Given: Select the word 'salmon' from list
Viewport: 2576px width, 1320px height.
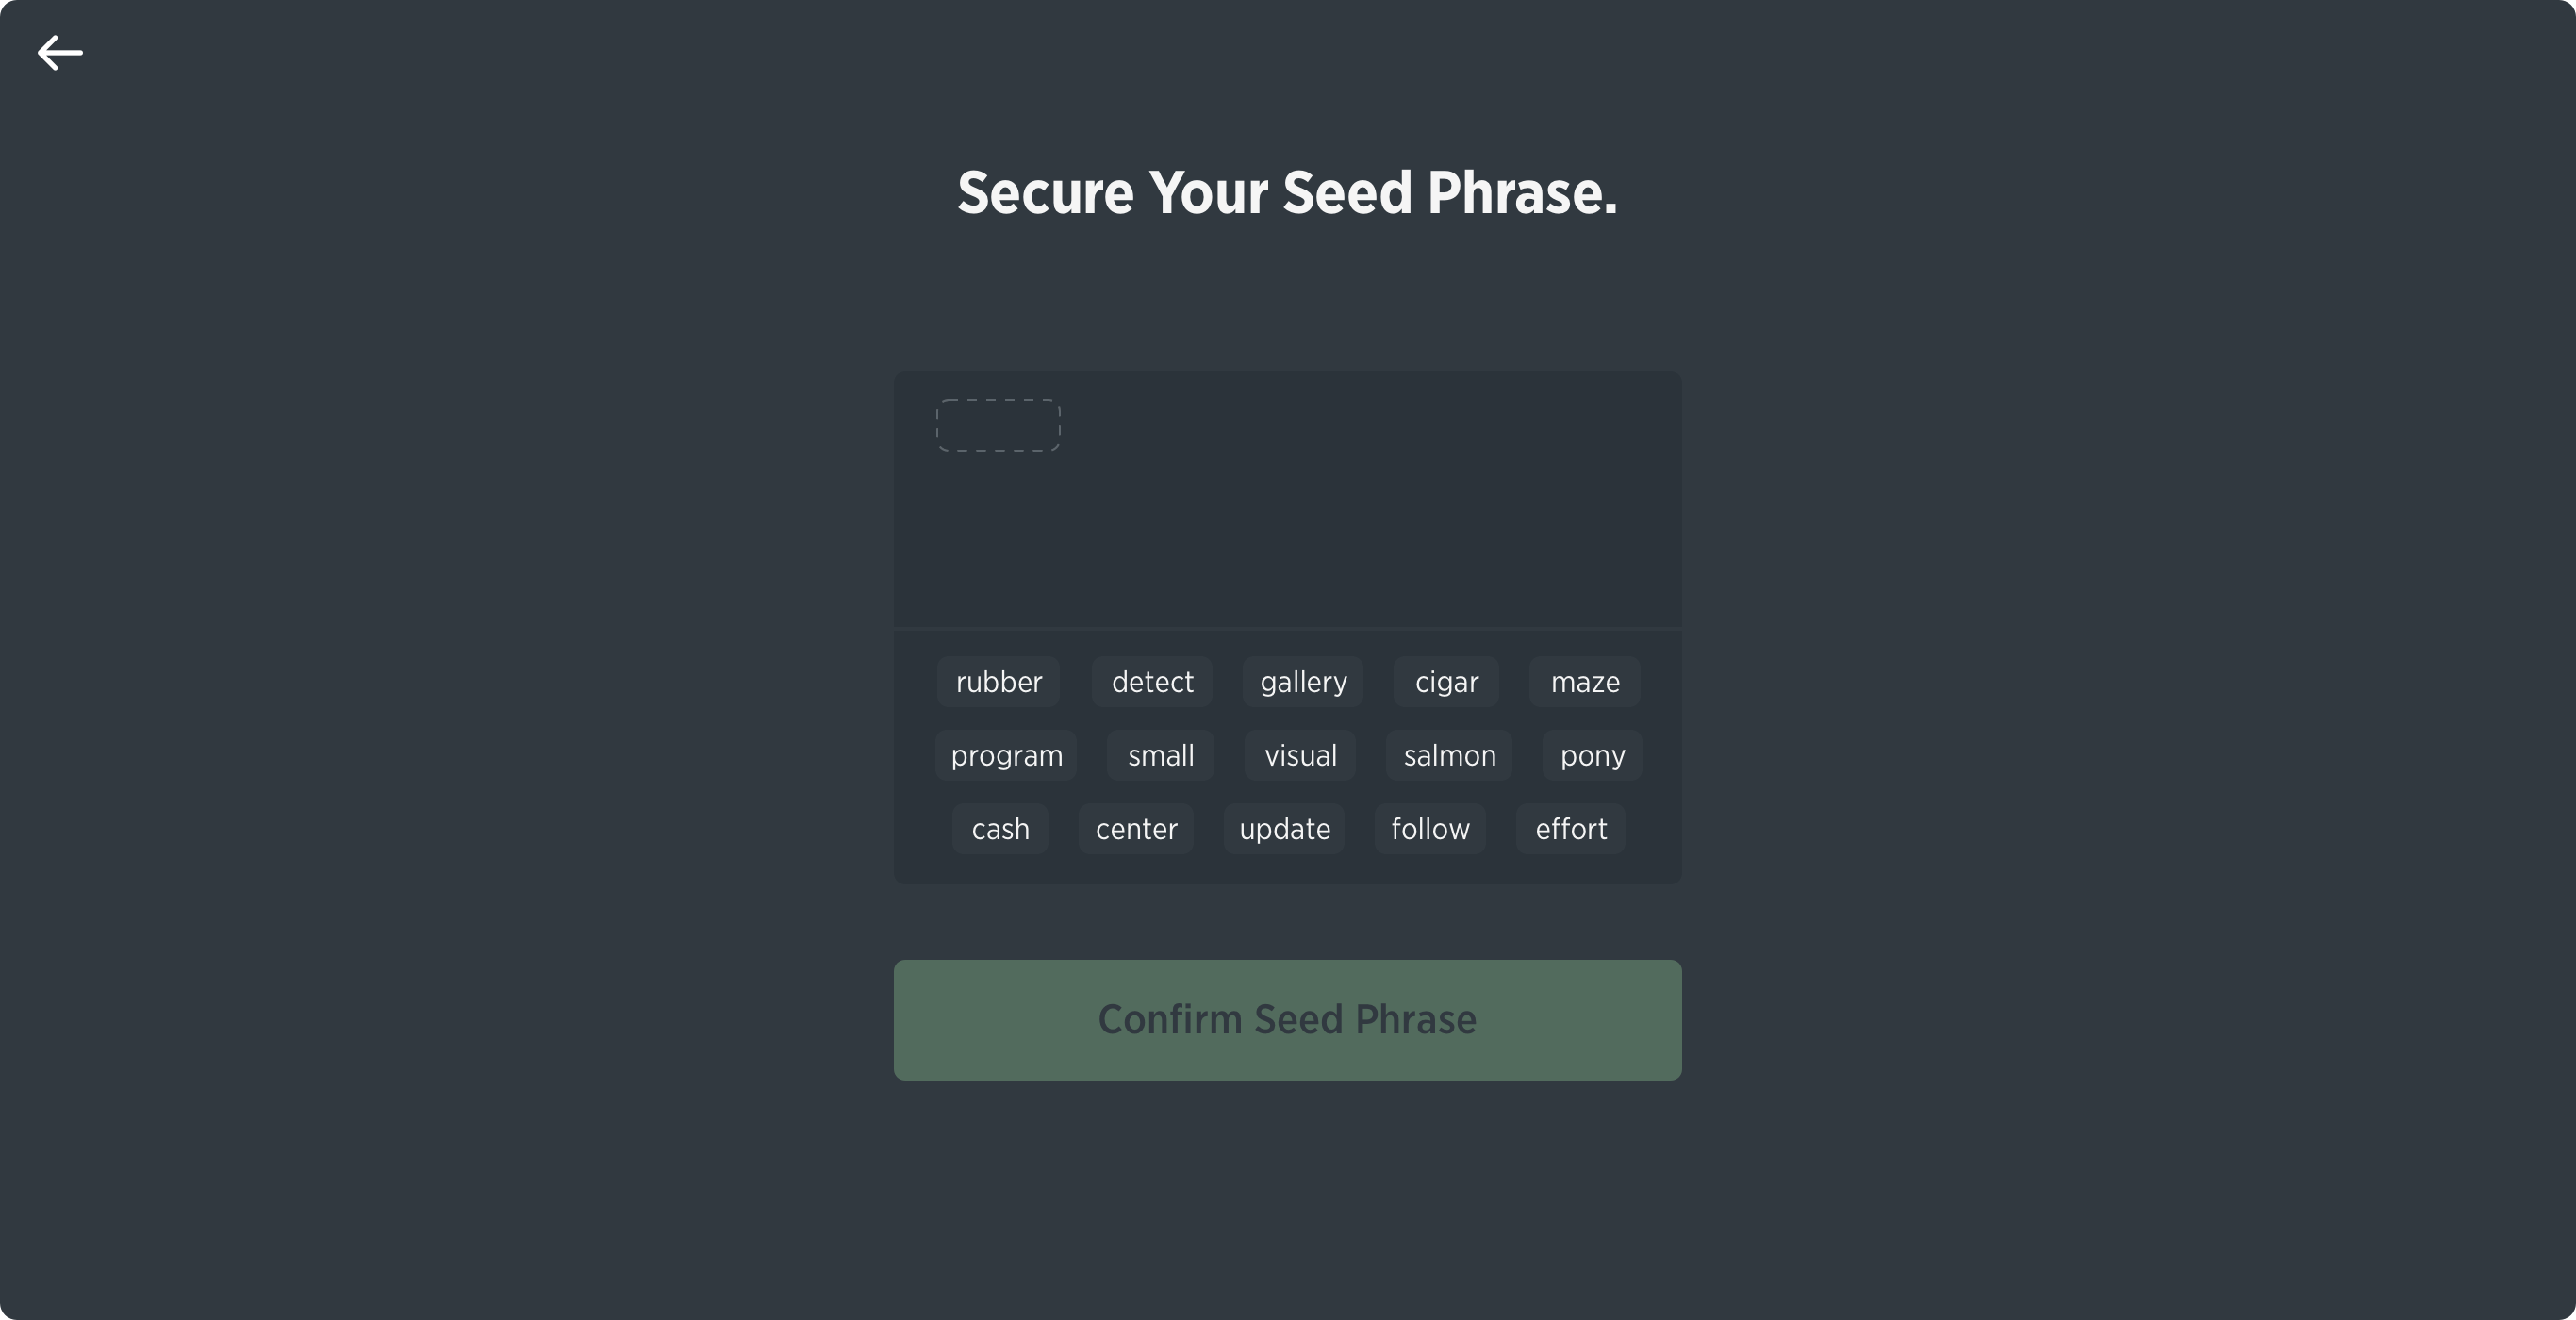Looking at the screenshot, I should coord(1449,754).
